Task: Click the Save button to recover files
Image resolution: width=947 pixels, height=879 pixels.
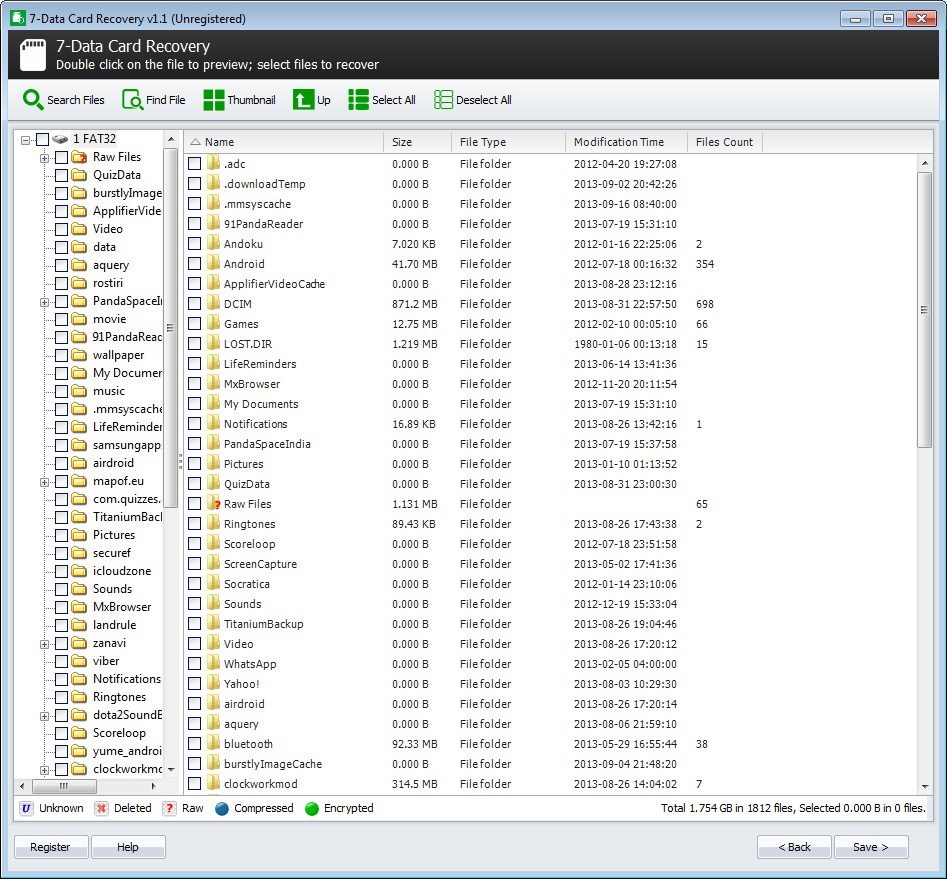Action: (x=870, y=846)
